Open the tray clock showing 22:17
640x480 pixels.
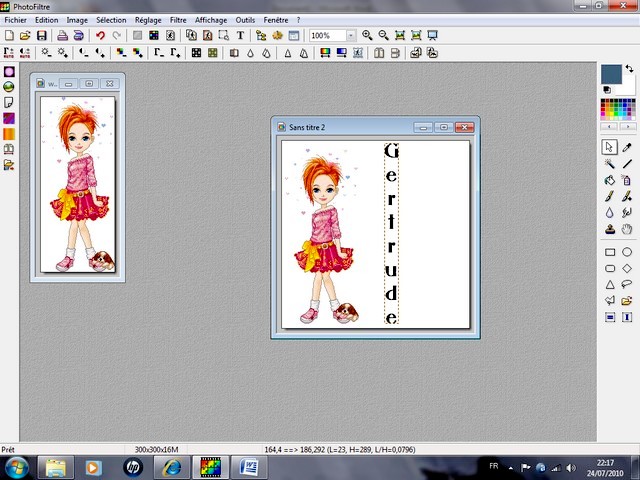coord(605,468)
